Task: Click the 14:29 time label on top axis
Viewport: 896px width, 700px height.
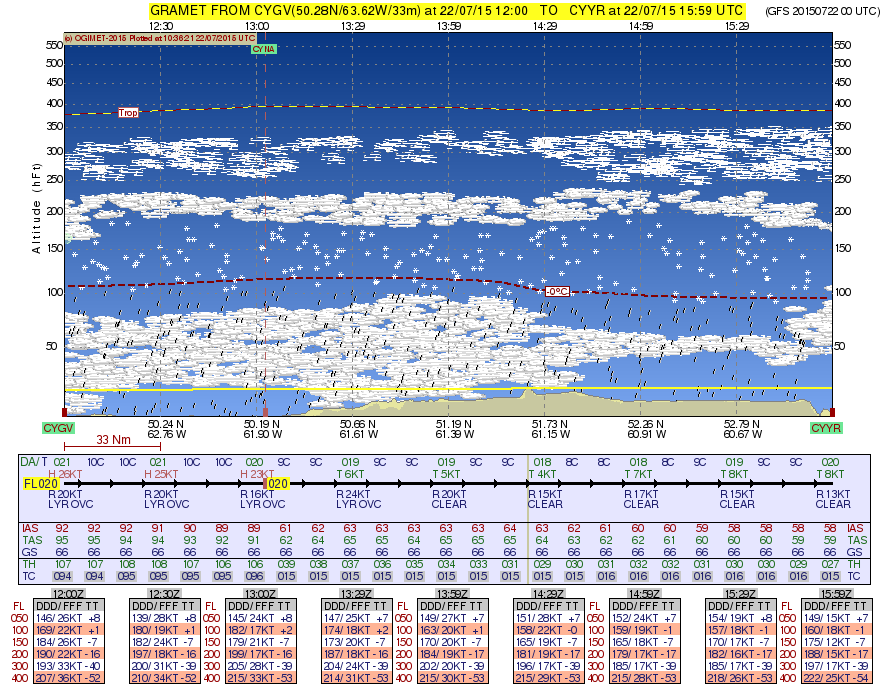Action: 545,26
